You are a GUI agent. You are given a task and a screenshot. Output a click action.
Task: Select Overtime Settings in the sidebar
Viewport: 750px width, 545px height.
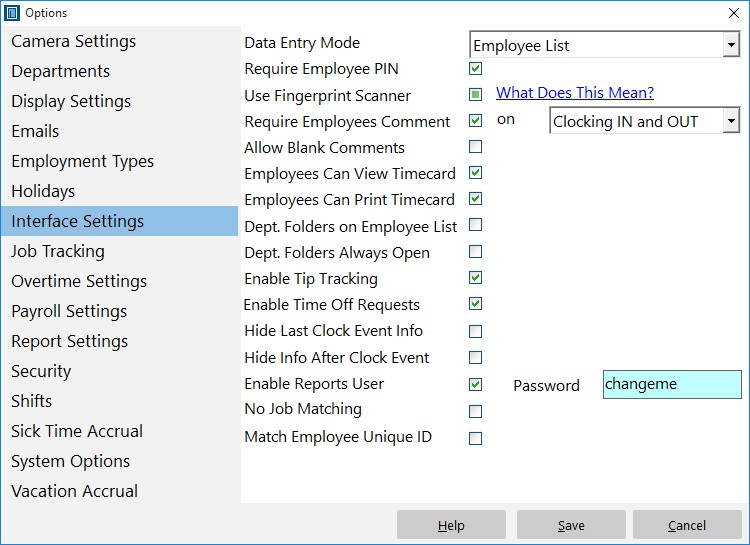(79, 281)
